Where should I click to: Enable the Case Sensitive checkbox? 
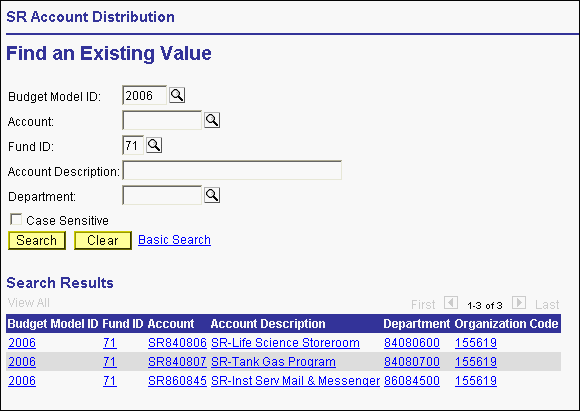tap(16, 219)
